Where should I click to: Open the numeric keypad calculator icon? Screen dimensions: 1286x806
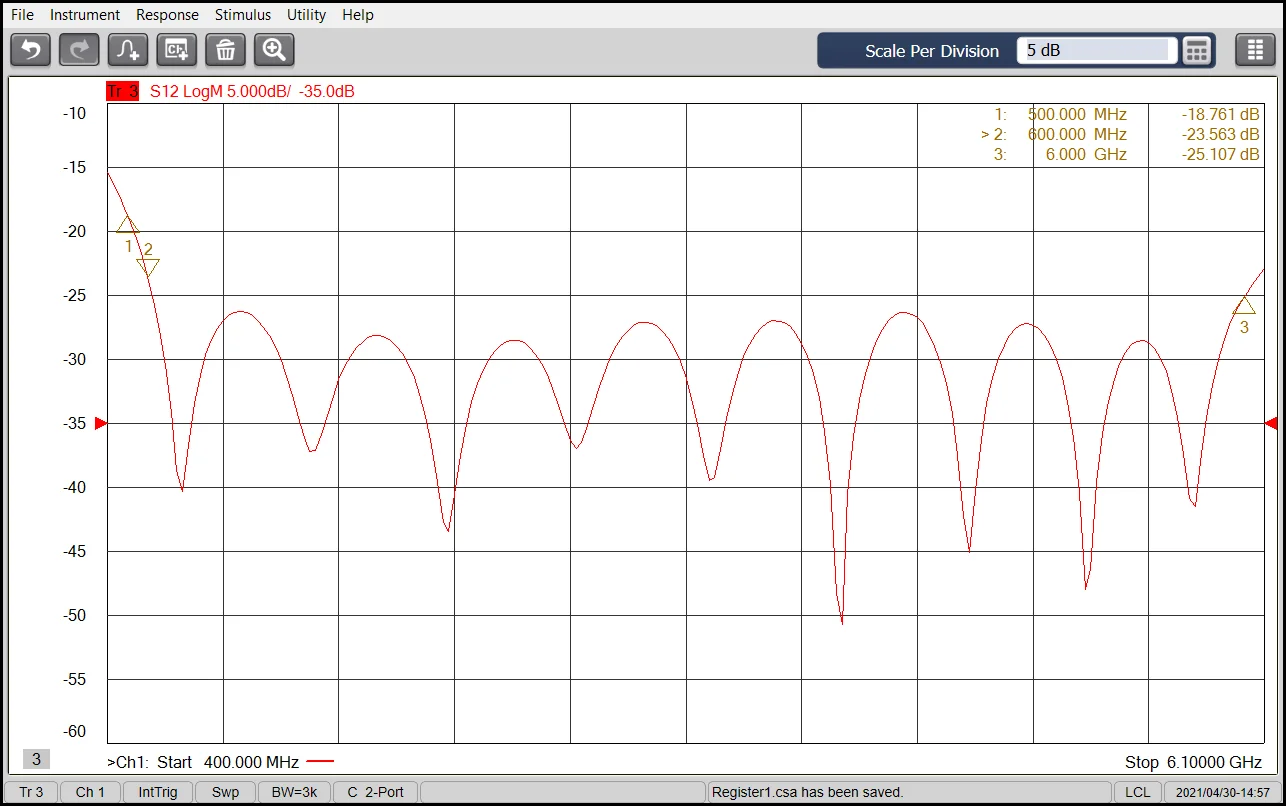tap(1197, 51)
